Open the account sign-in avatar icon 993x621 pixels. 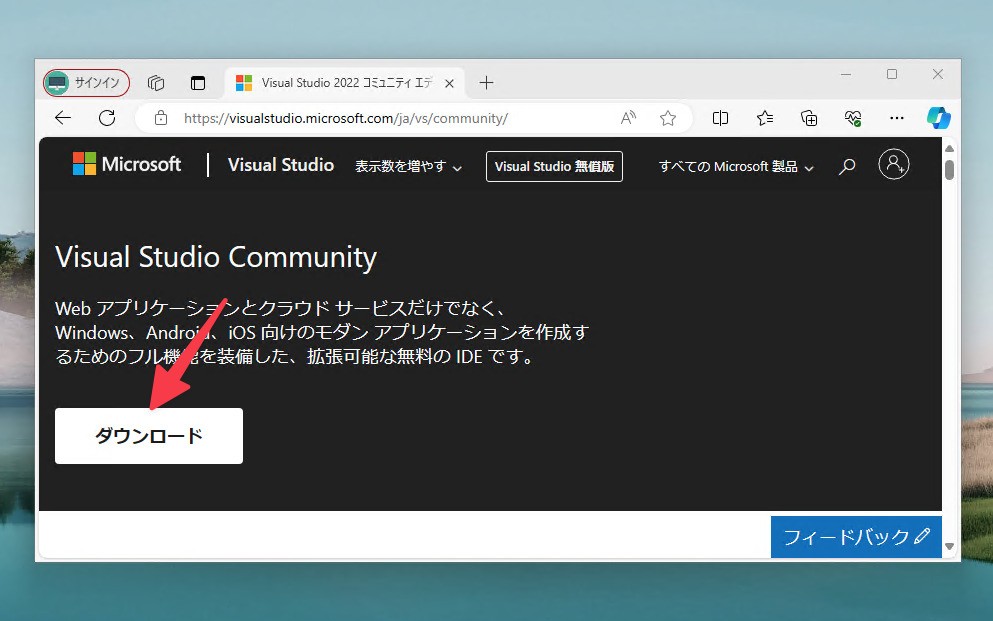coord(894,165)
